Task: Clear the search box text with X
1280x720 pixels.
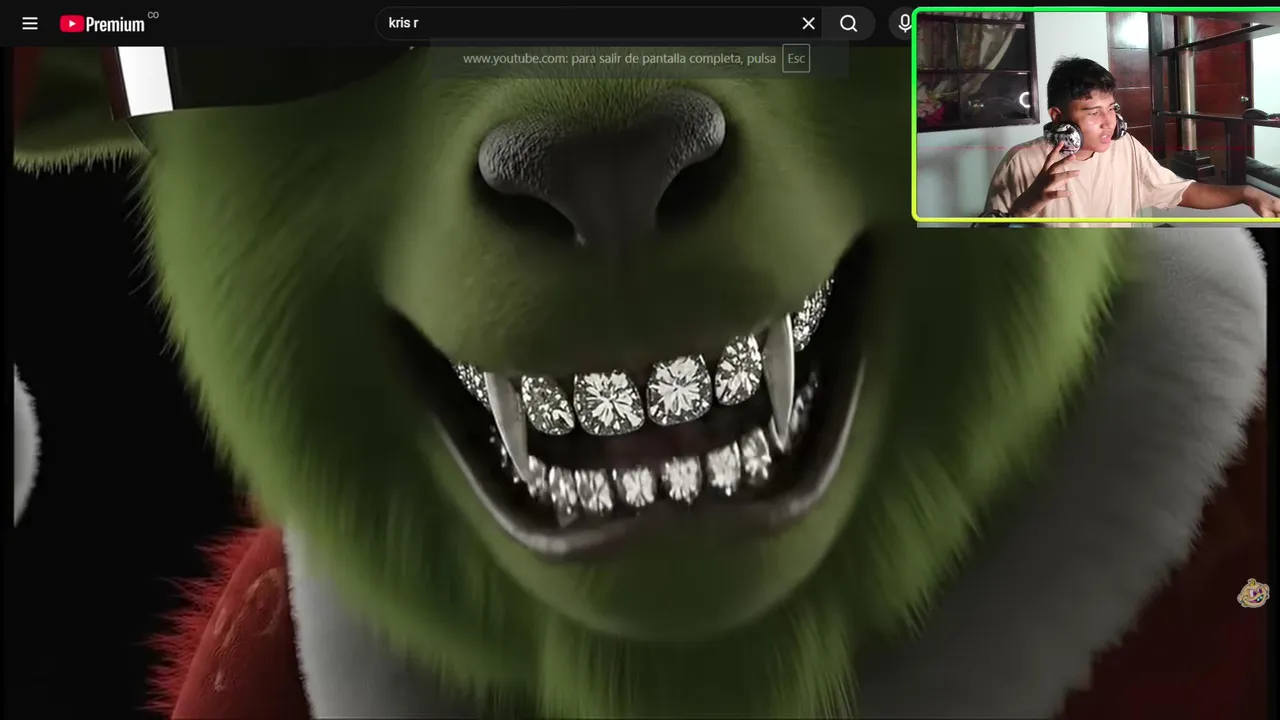Action: tap(808, 23)
